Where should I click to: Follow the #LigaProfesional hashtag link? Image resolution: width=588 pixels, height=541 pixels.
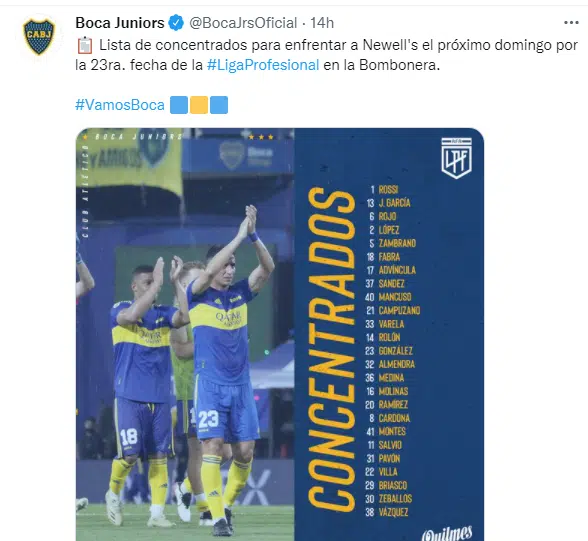(x=263, y=65)
